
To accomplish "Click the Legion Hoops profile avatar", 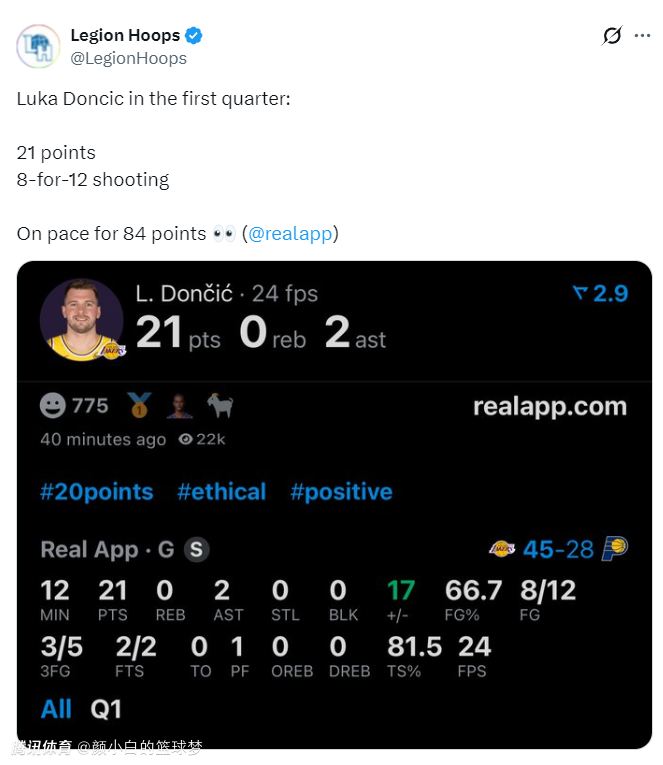I will point(38,46).
